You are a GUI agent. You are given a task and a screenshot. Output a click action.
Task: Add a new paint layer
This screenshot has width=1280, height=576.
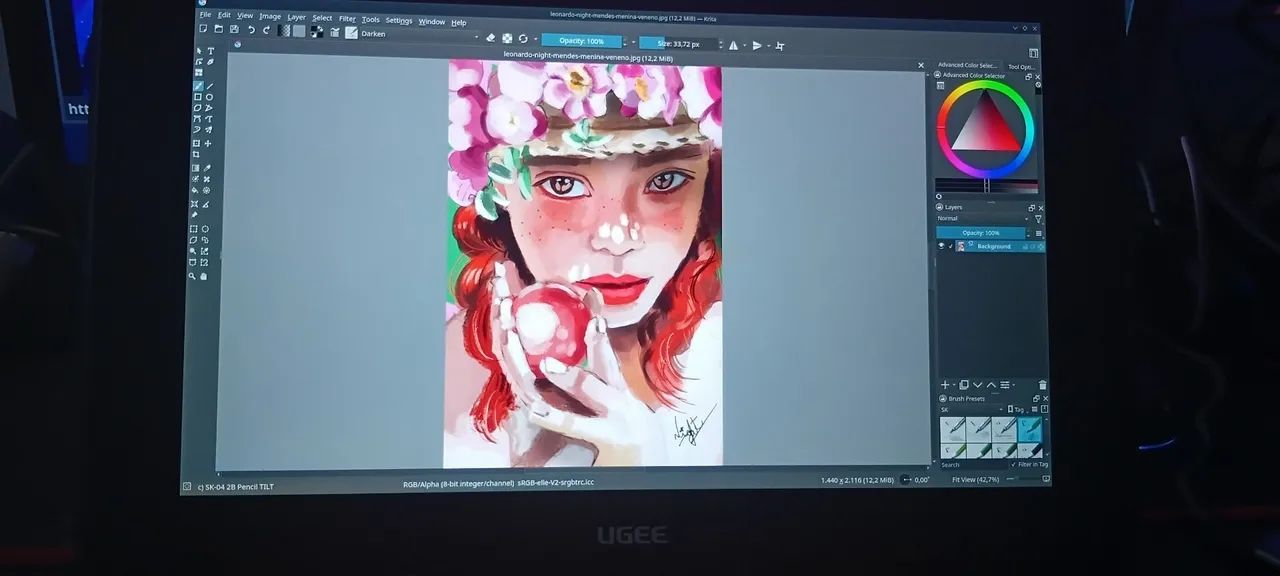coord(945,385)
